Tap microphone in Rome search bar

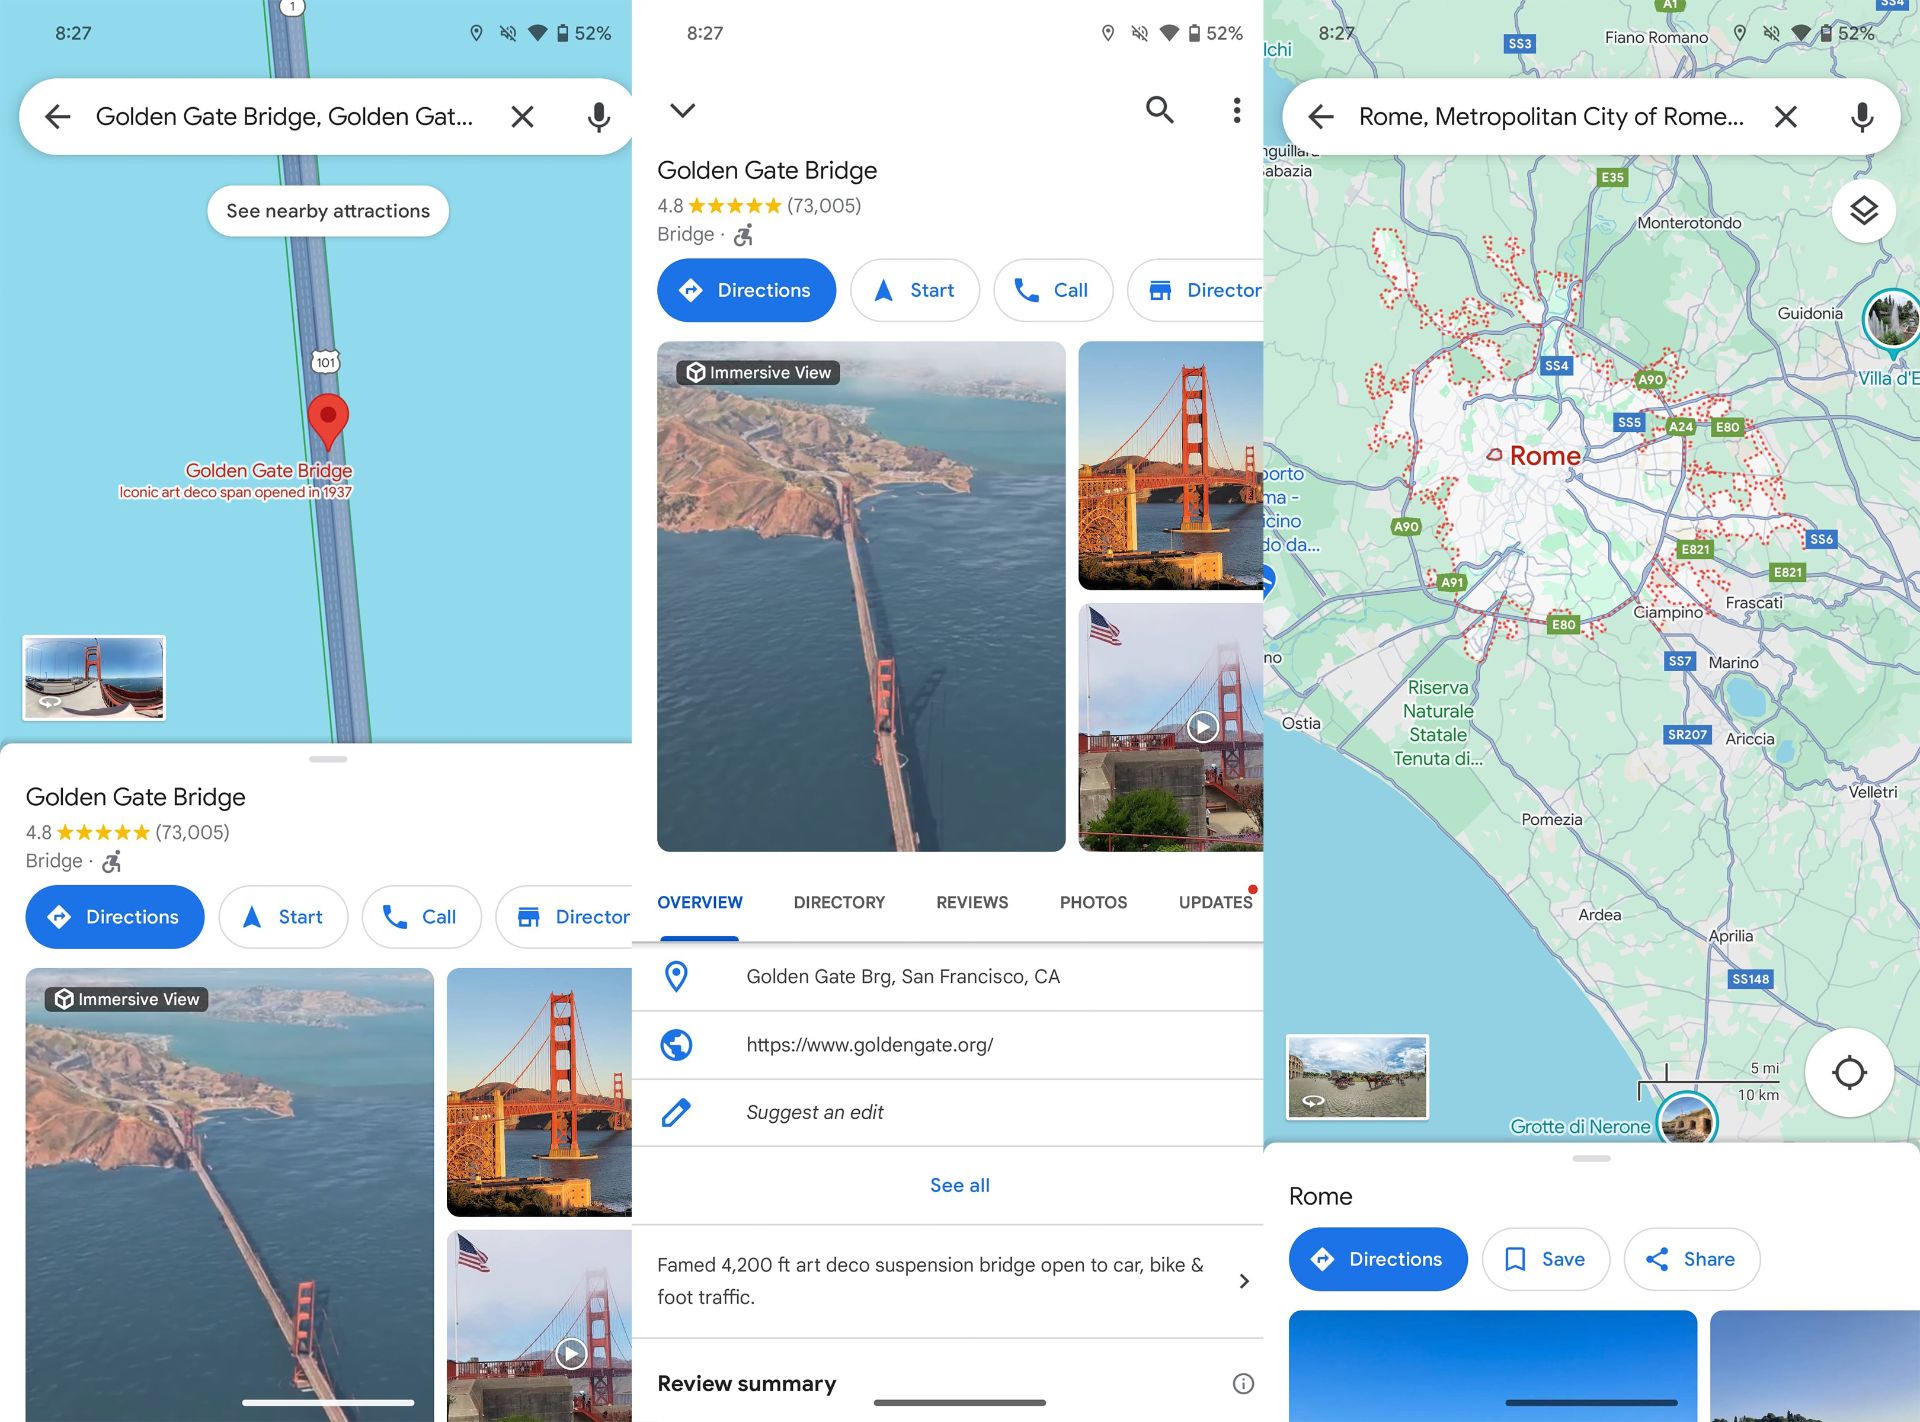click(1861, 117)
